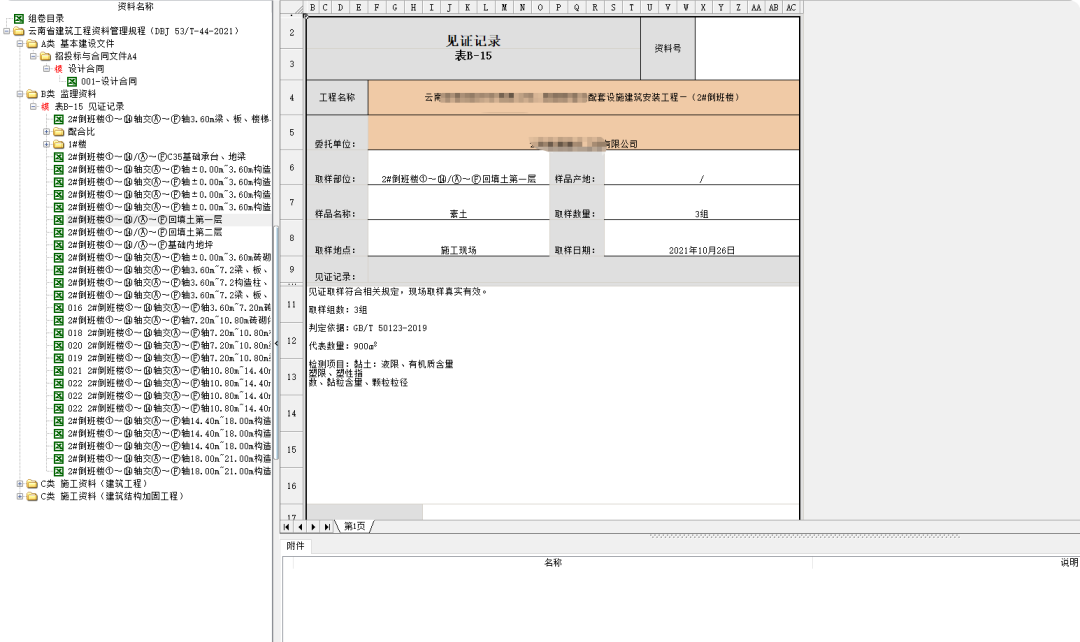This screenshot has width=1080, height=642.
Task: Collapse the A类 基本建设文件 node
Action: [20, 43]
